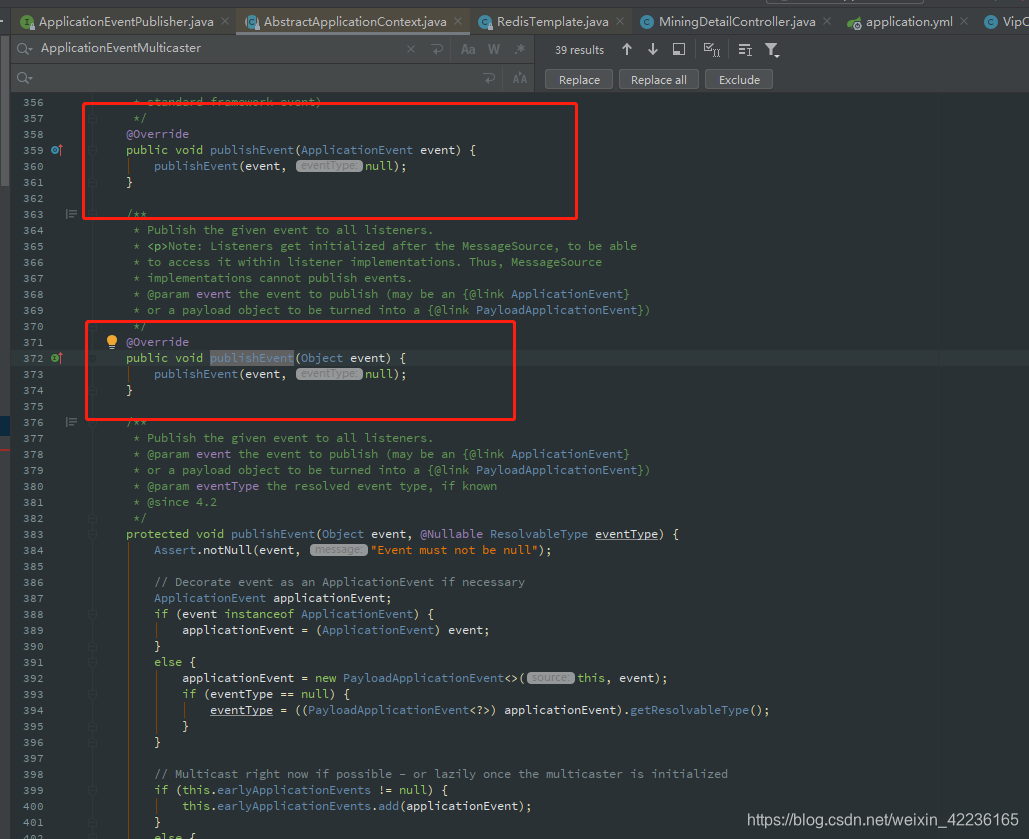Click the yellow lightbulb intention icon

[112, 341]
